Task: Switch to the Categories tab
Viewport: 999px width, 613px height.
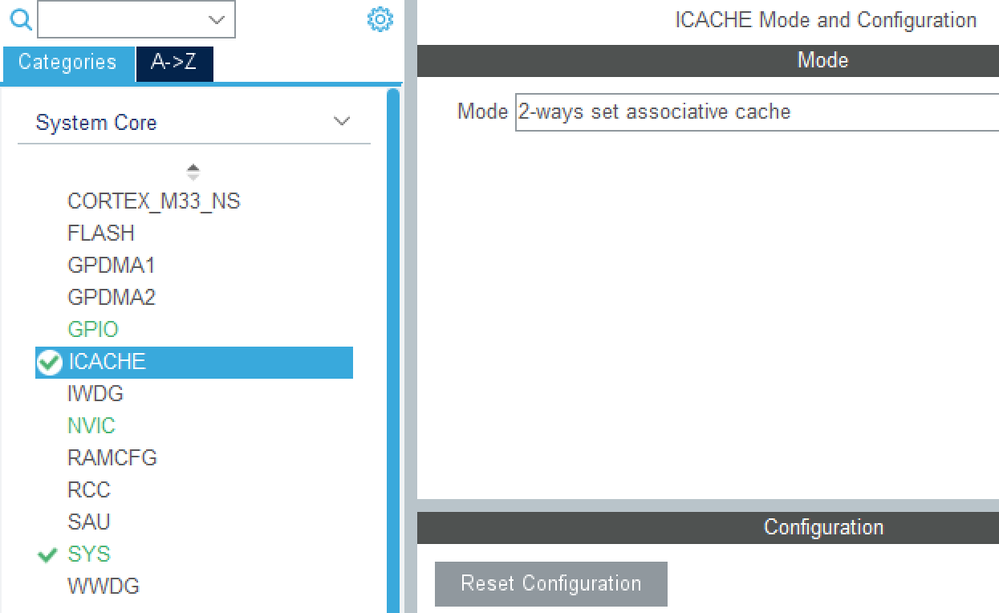Action: click(x=67, y=62)
